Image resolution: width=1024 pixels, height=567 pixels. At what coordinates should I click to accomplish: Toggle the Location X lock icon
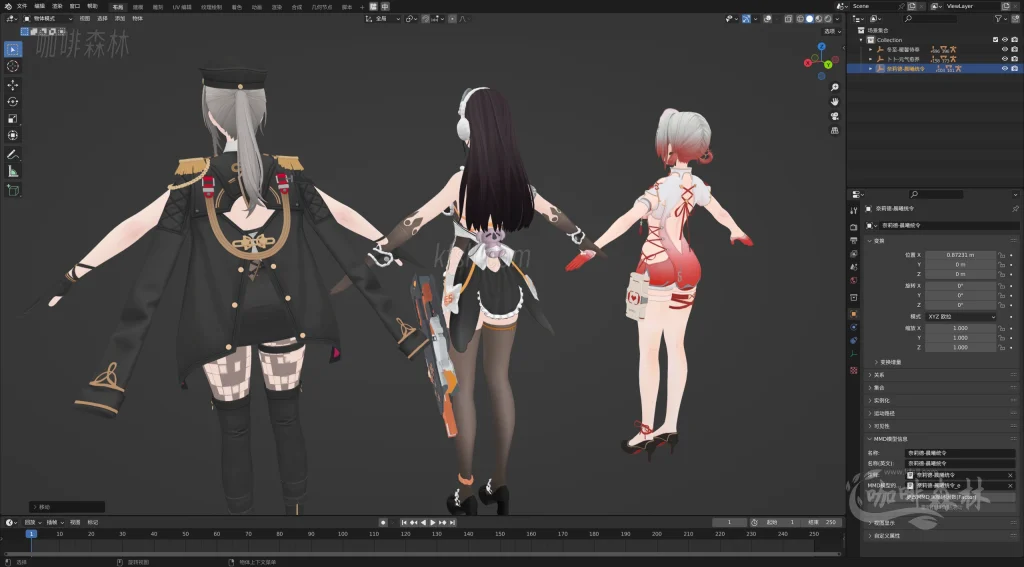(x=1001, y=255)
